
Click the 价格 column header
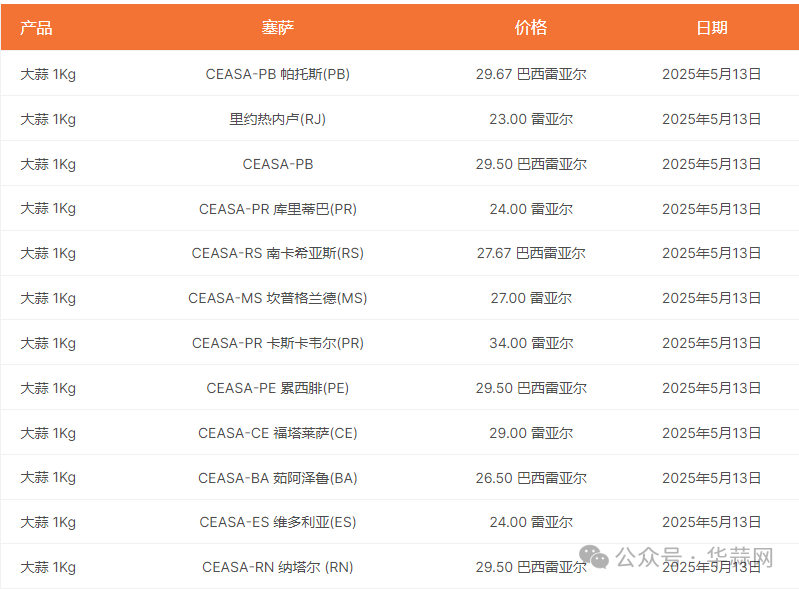coord(531,28)
